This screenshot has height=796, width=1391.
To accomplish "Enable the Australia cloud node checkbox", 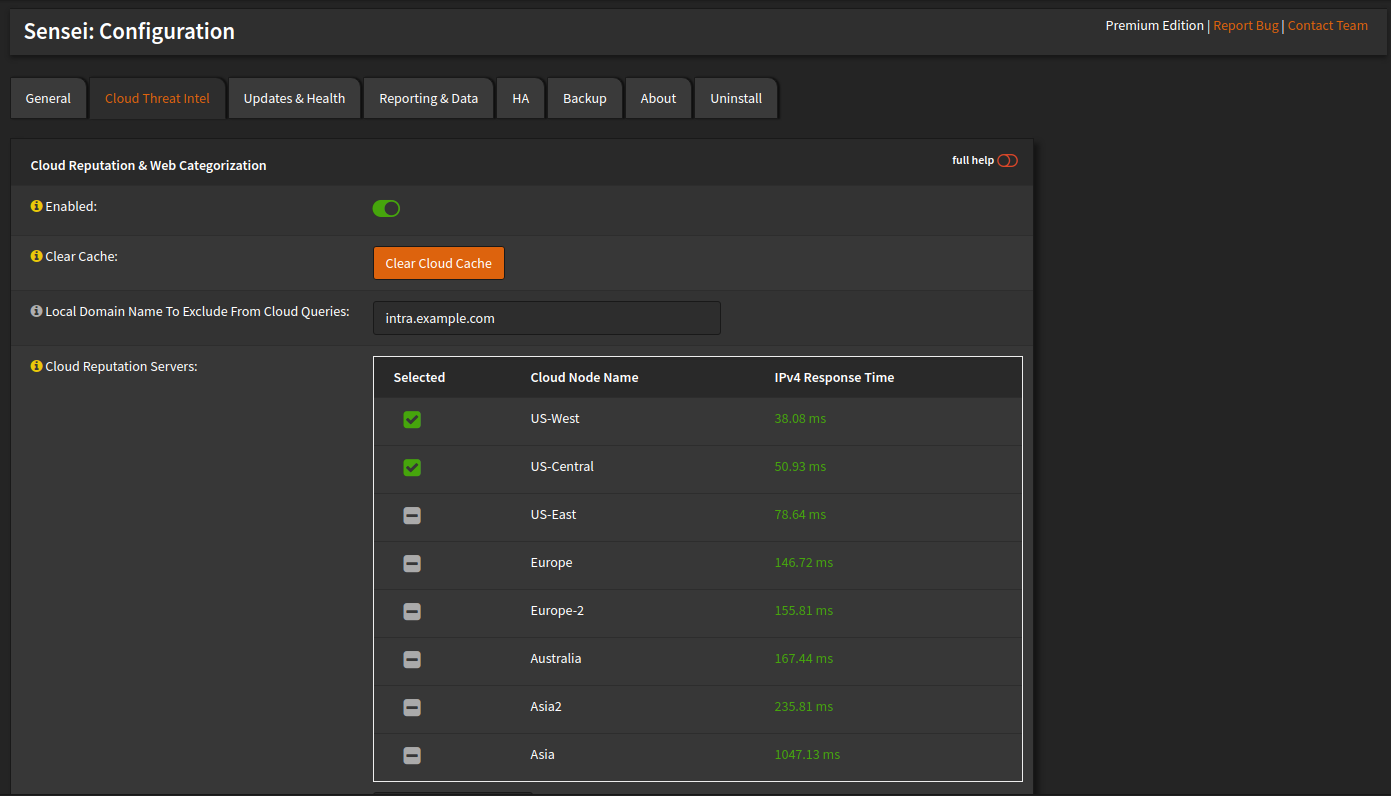I will [x=412, y=660].
